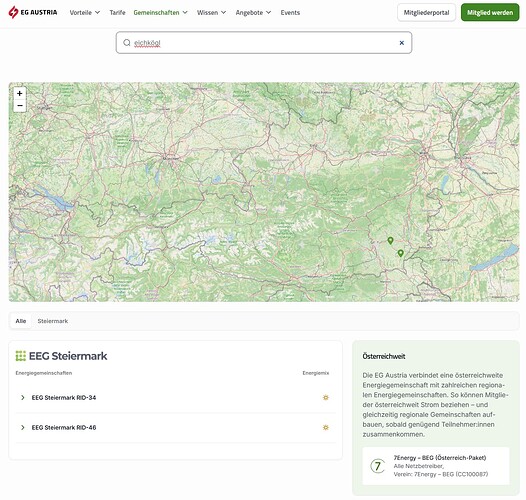The width and height of the screenshot is (526, 500).
Task: Zoom out the map with minus button
Action: click(20, 105)
